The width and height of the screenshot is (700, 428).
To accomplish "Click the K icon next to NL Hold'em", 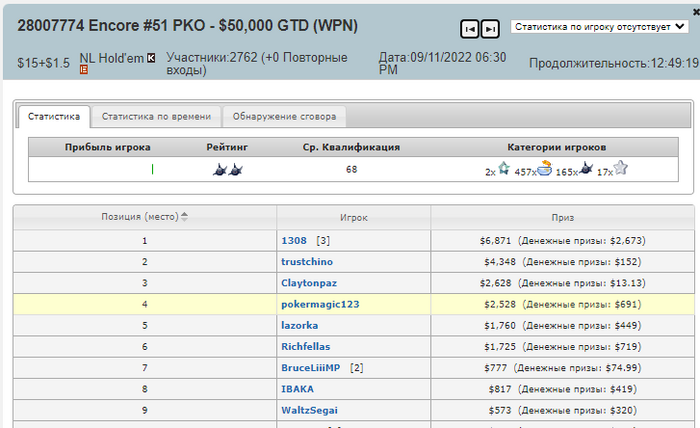I will tap(151, 58).
